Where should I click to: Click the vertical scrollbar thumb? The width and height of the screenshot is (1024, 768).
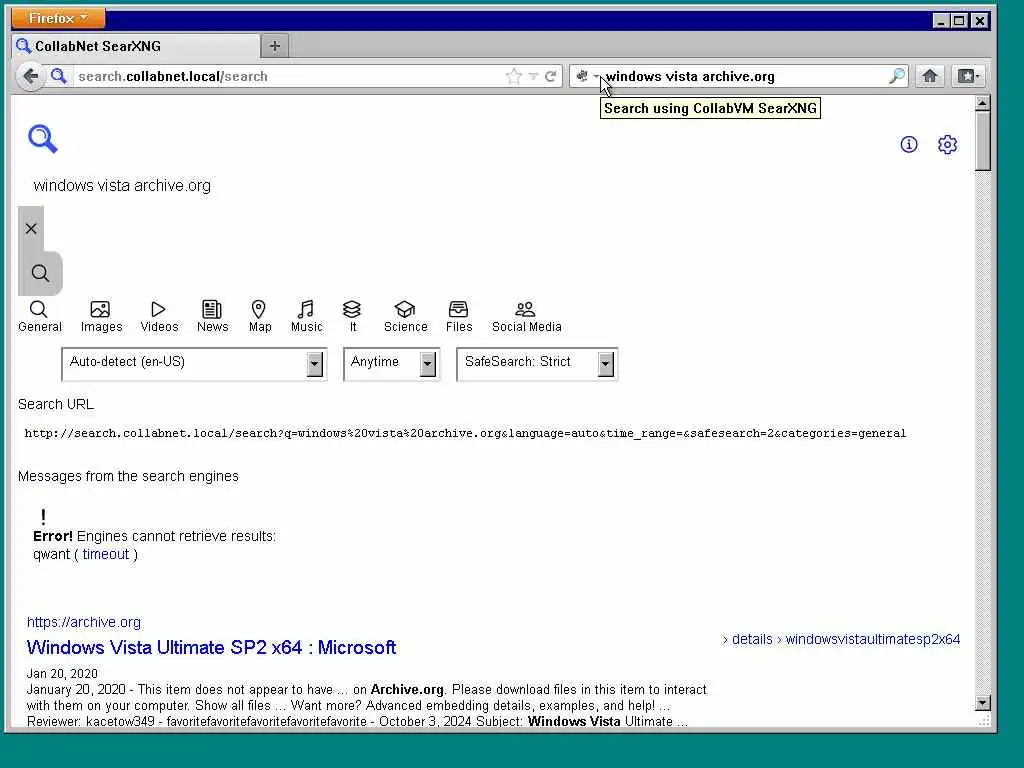point(982,140)
